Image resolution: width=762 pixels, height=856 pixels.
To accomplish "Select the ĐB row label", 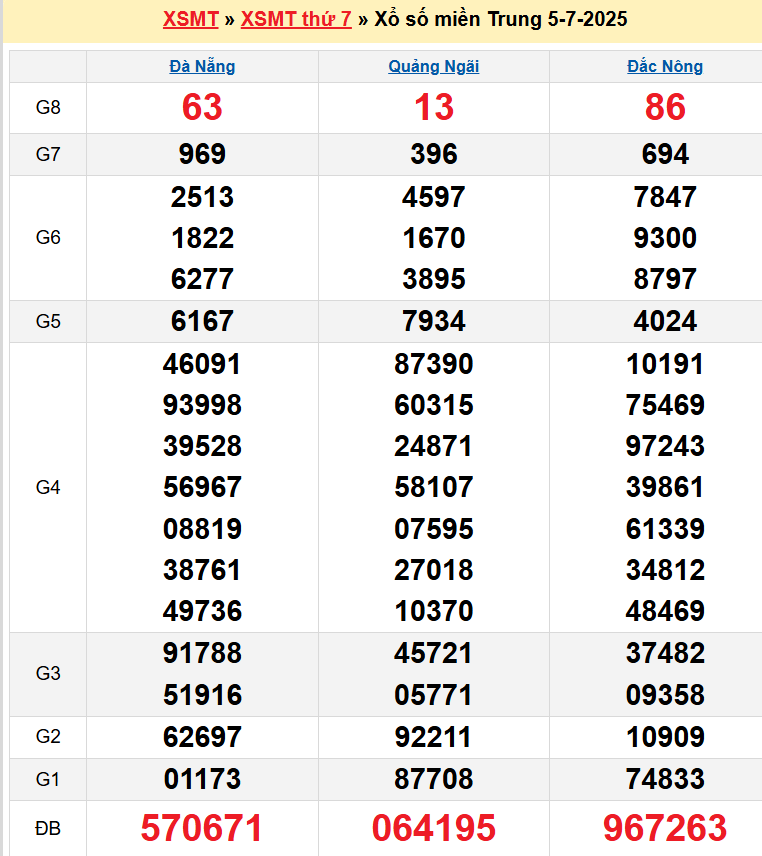I will (48, 829).
